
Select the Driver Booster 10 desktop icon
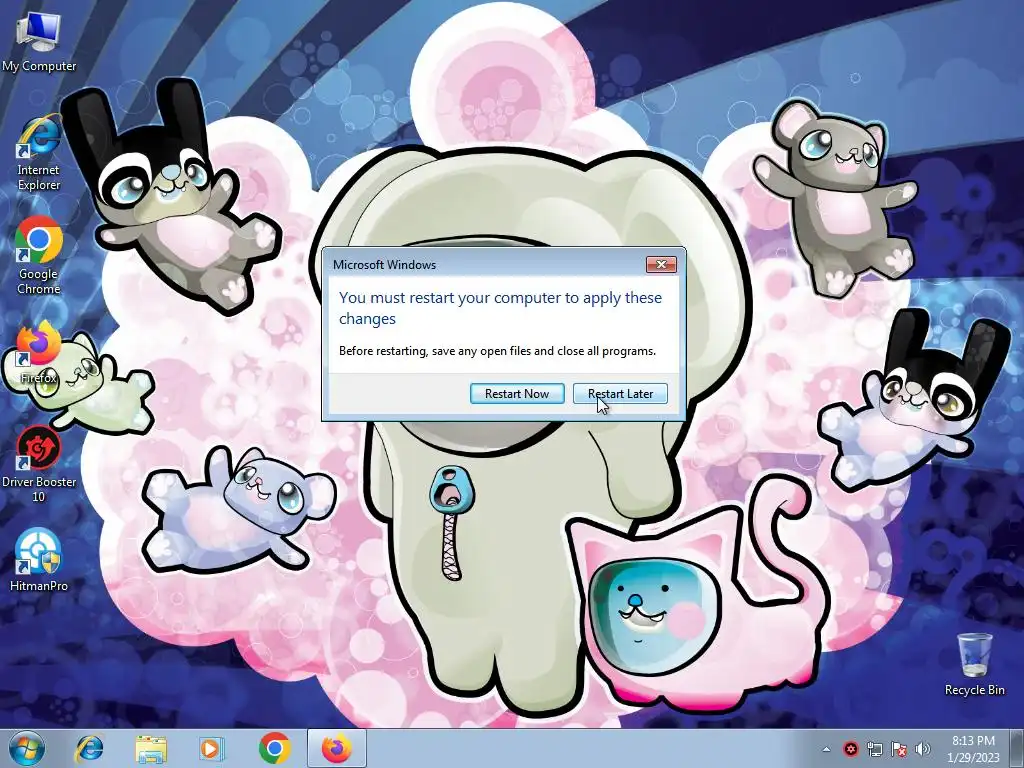pyautogui.click(x=39, y=464)
